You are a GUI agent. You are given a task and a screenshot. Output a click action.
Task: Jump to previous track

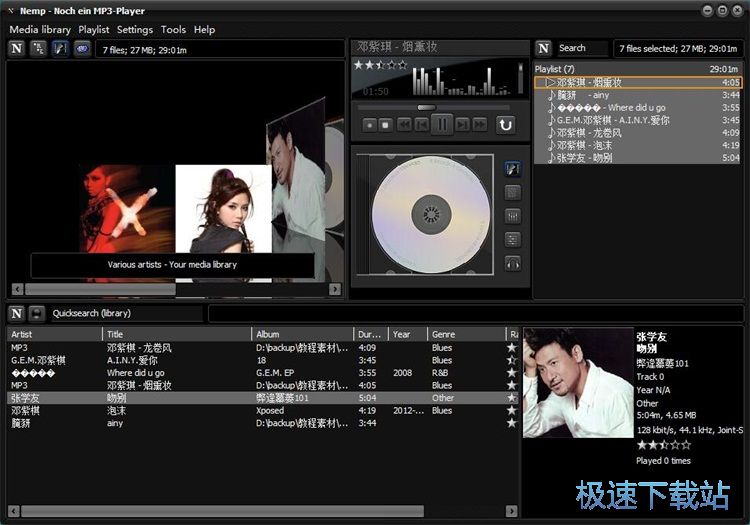[421, 125]
